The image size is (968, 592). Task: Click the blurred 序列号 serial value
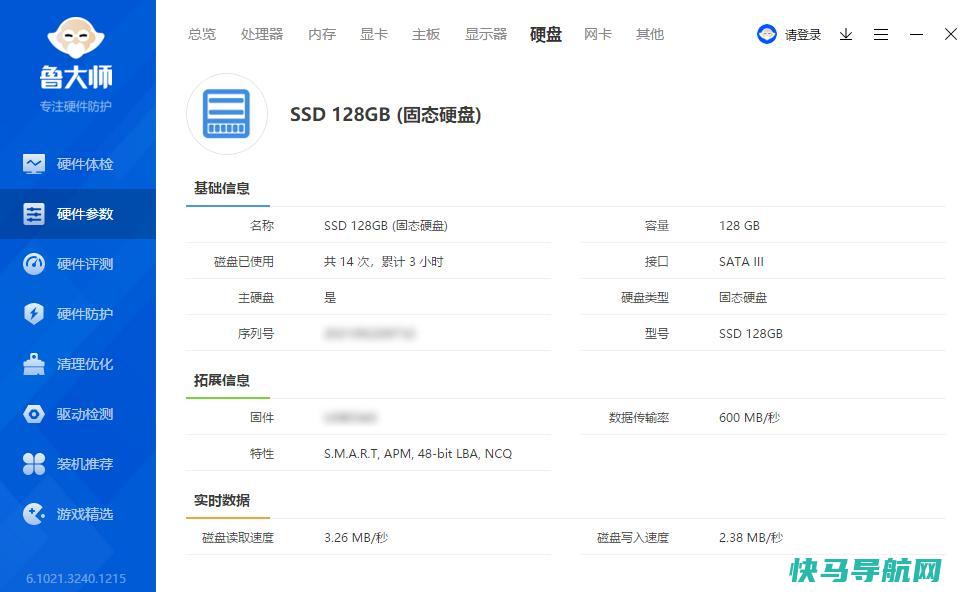369,333
